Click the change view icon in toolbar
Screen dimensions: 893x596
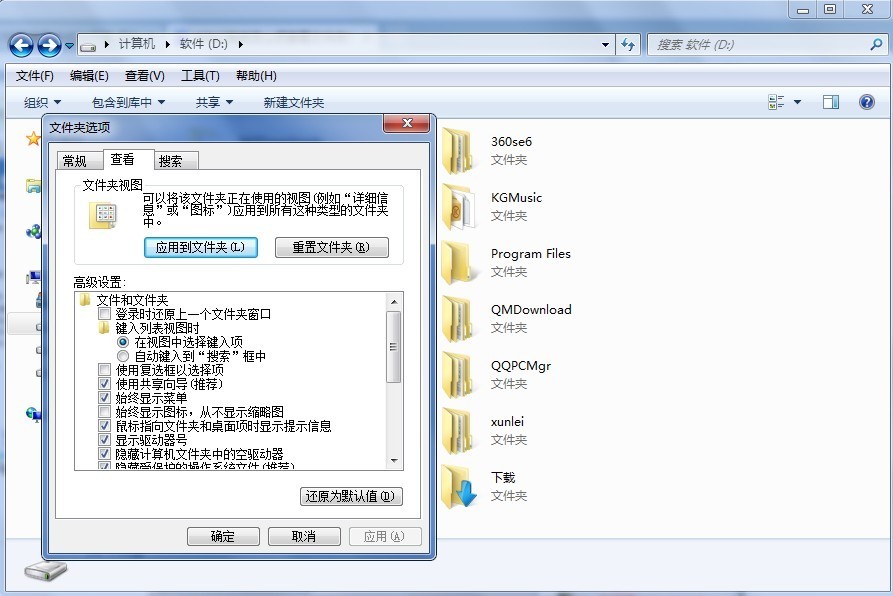[776, 102]
